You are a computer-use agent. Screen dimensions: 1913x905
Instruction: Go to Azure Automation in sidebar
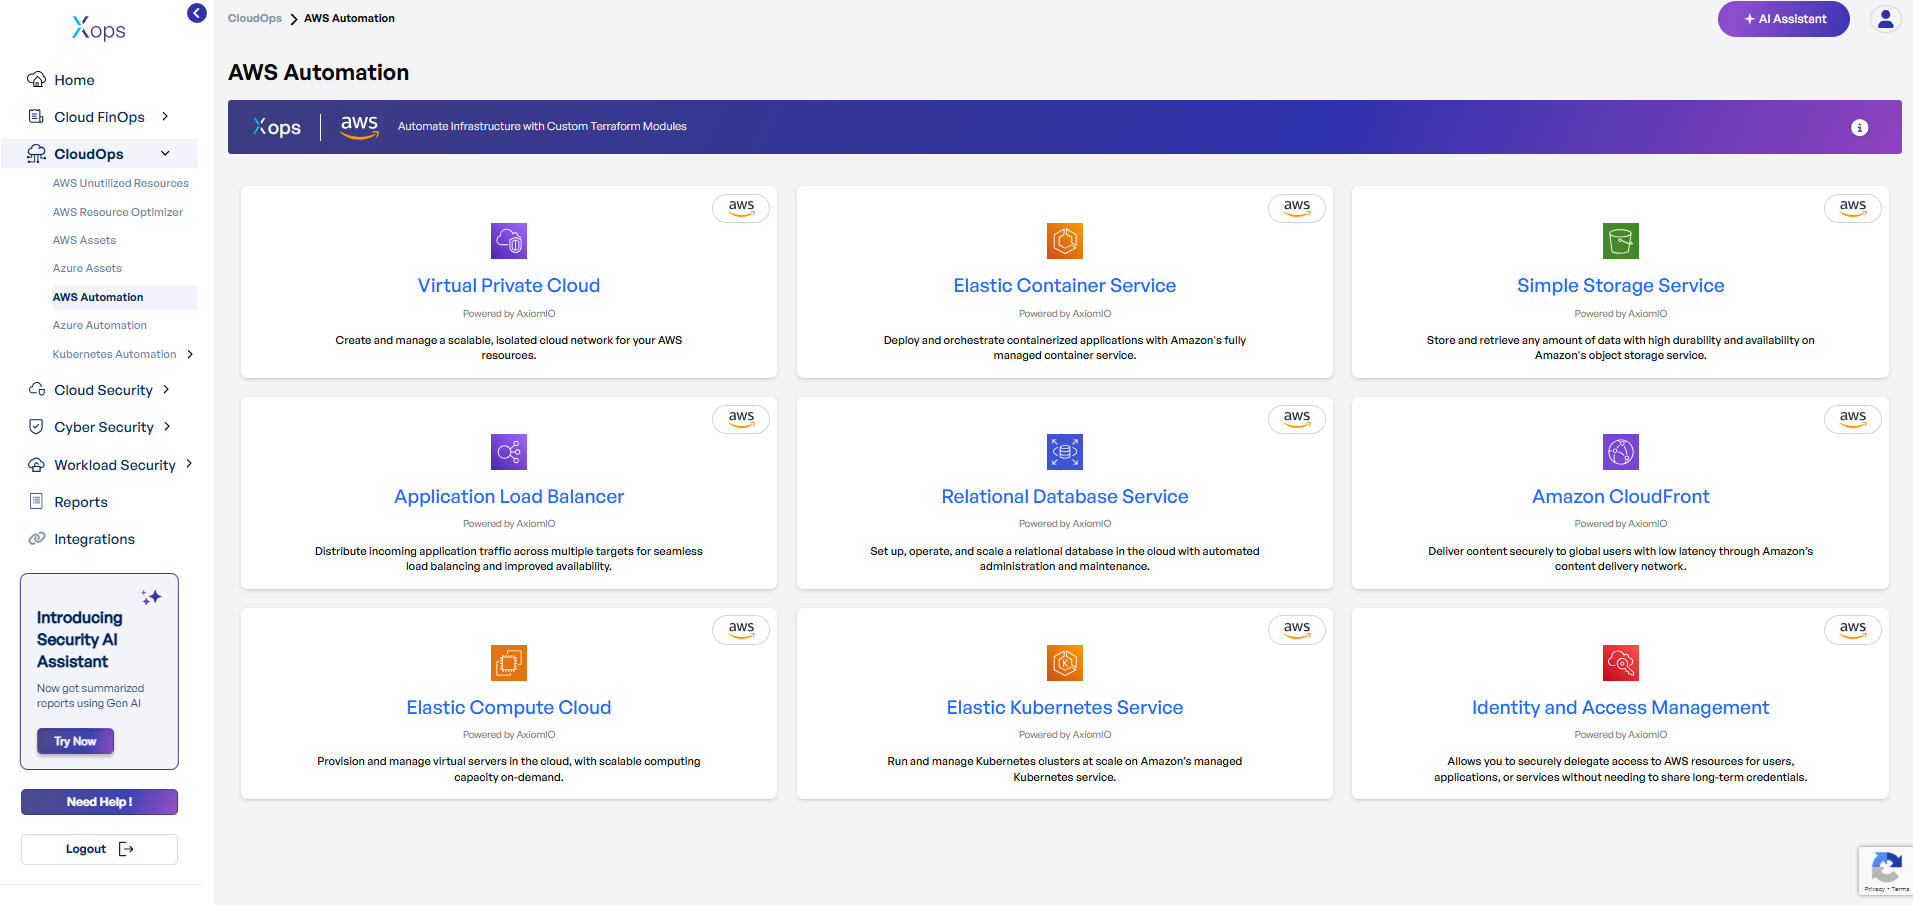(x=99, y=325)
